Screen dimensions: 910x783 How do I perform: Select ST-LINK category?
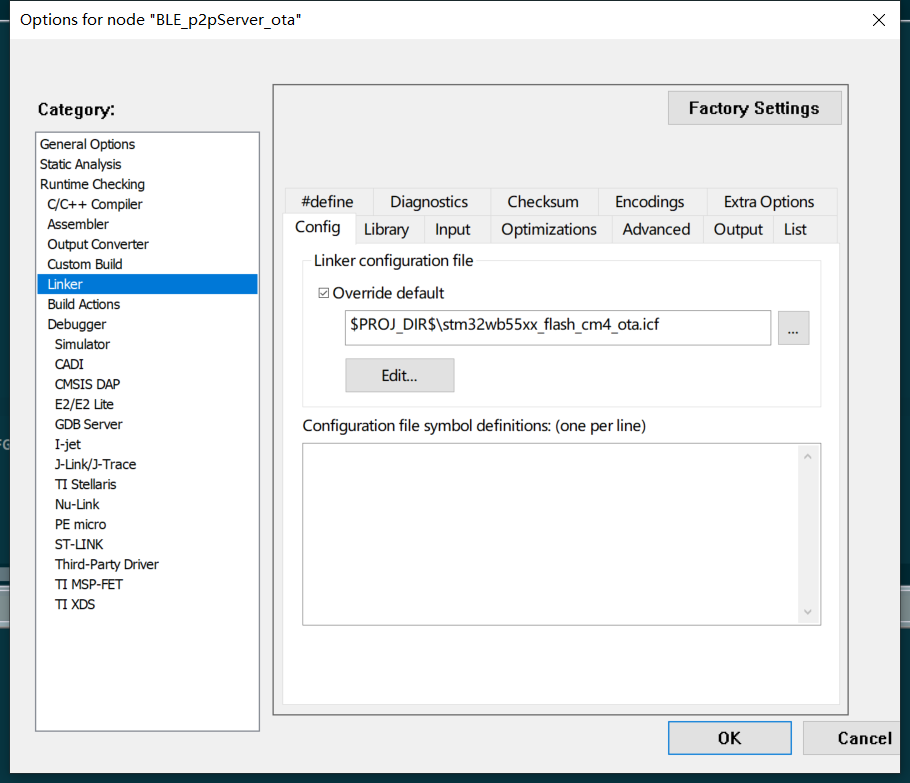click(147, 544)
